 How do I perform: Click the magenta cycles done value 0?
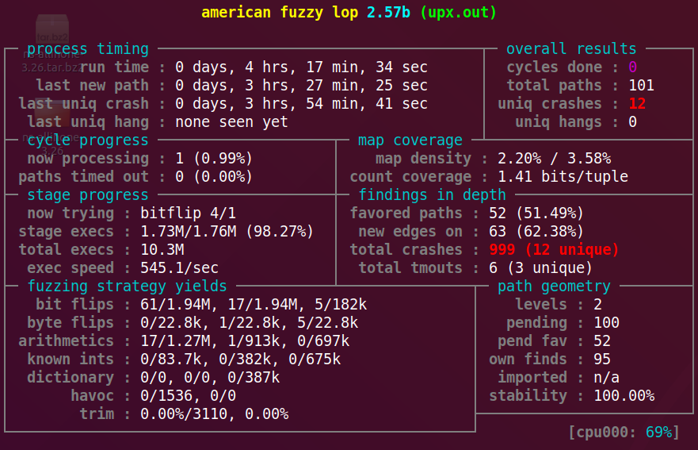point(632,67)
